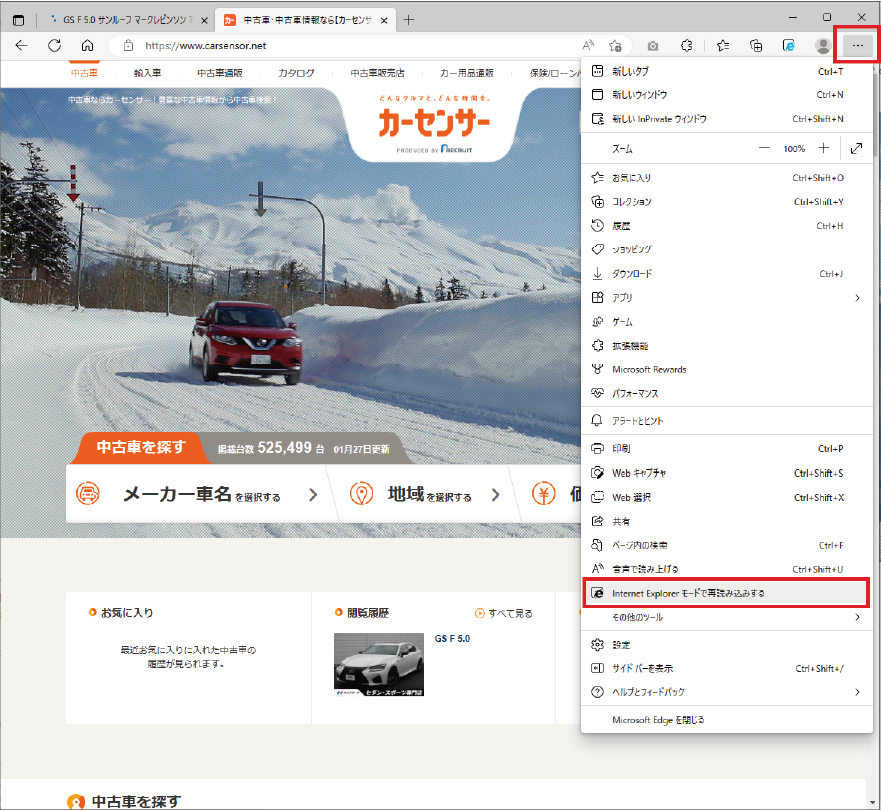Open a new tab with plus button
The image size is (881, 811).
point(408,20)
